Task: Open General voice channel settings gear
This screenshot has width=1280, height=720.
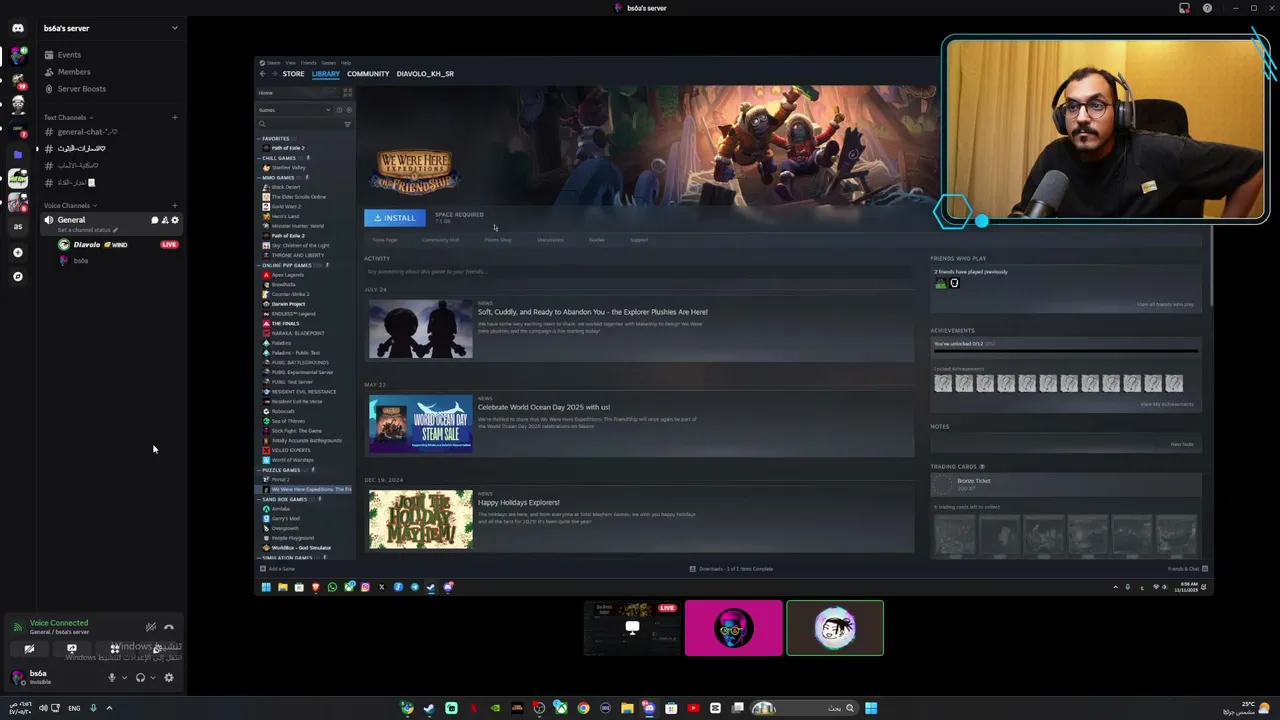Action: pyautogui.click(x=175, y=220)
